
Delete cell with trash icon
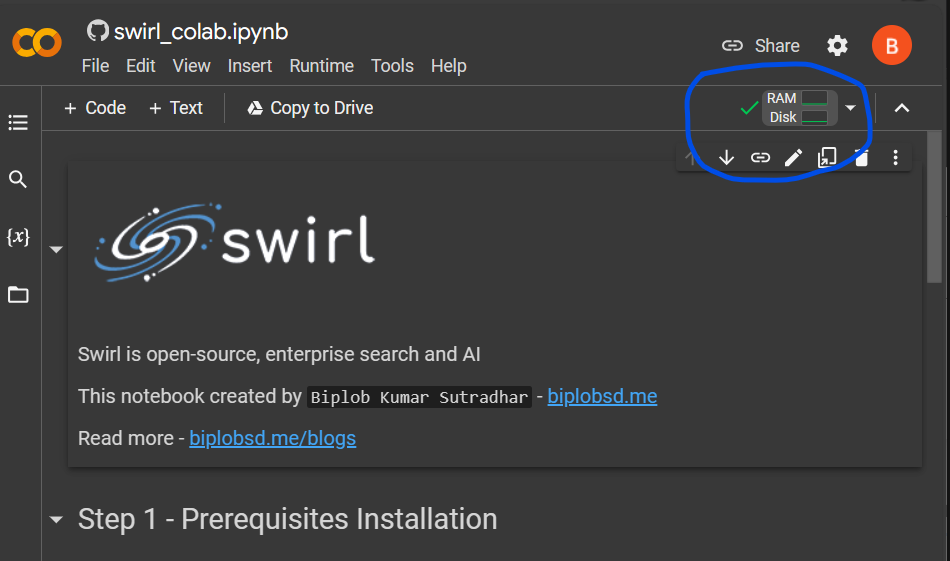point(862,158)
